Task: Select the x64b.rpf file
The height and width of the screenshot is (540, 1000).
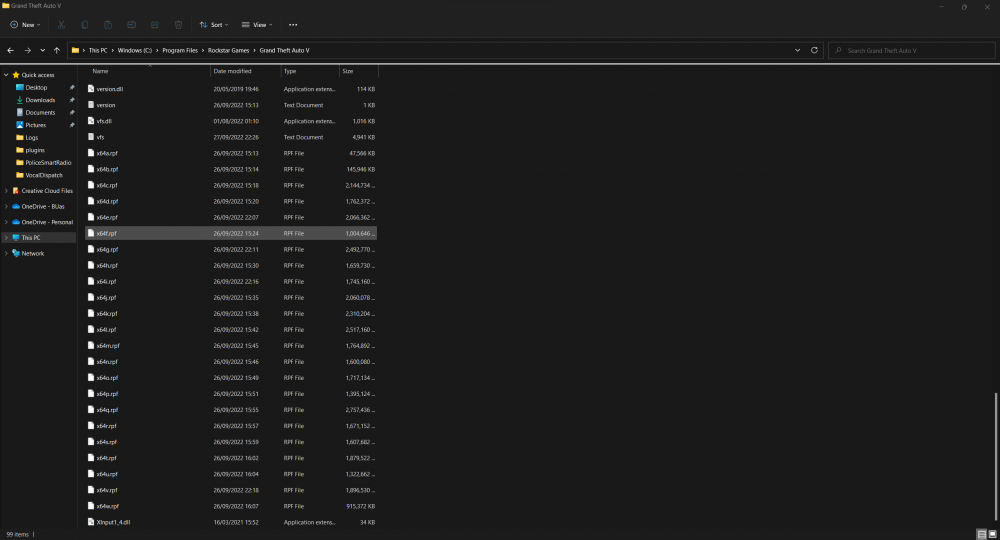Action: click(x=231, y=170)
